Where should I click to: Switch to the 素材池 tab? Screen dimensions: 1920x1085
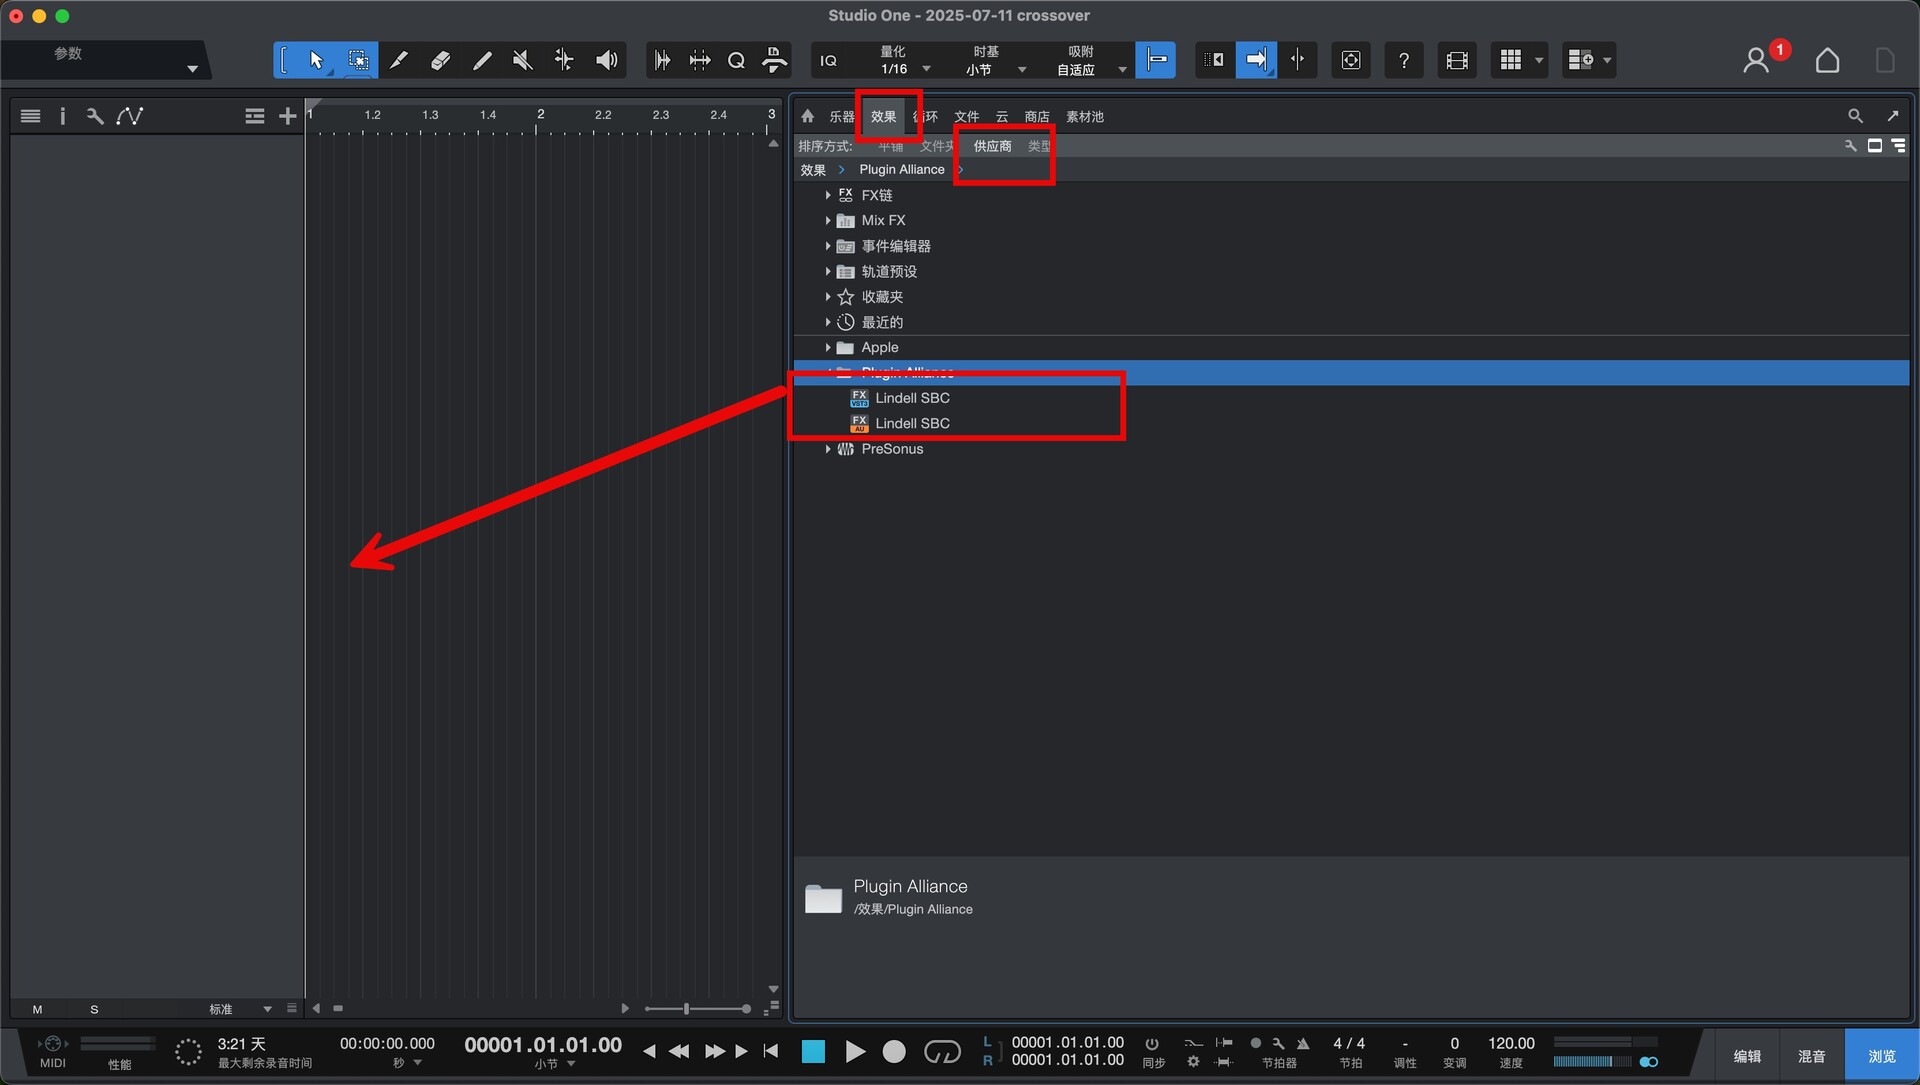[x=1085, y=117]
